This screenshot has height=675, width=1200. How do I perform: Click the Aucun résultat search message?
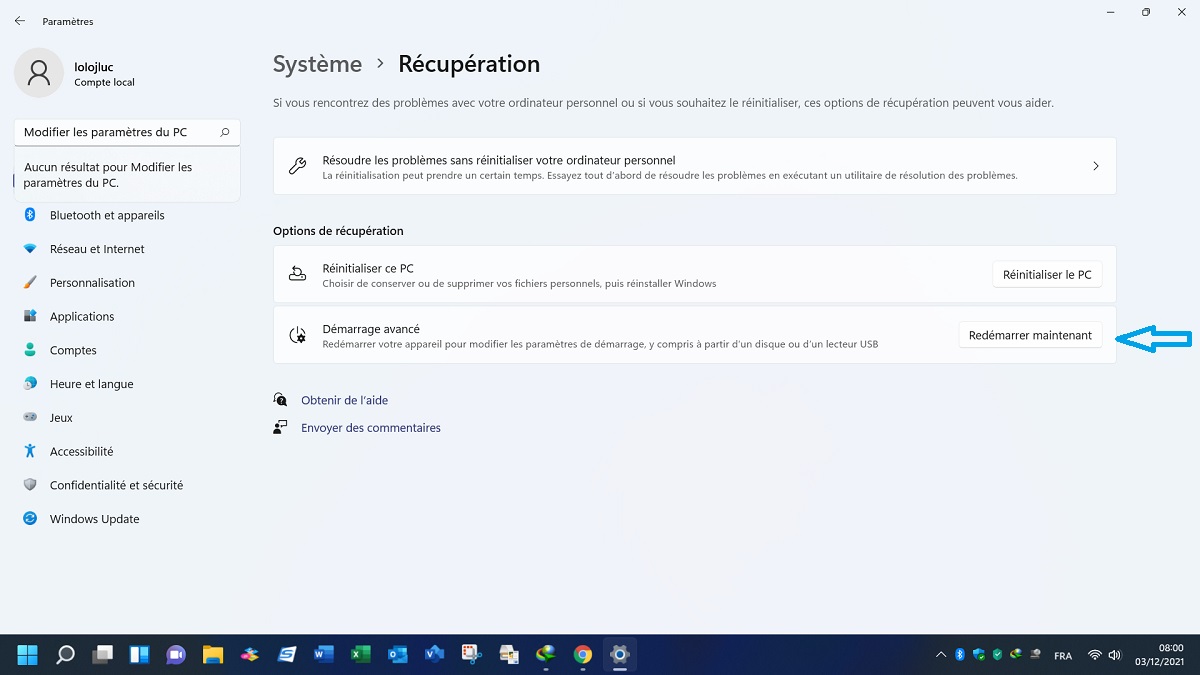[108, 175]
